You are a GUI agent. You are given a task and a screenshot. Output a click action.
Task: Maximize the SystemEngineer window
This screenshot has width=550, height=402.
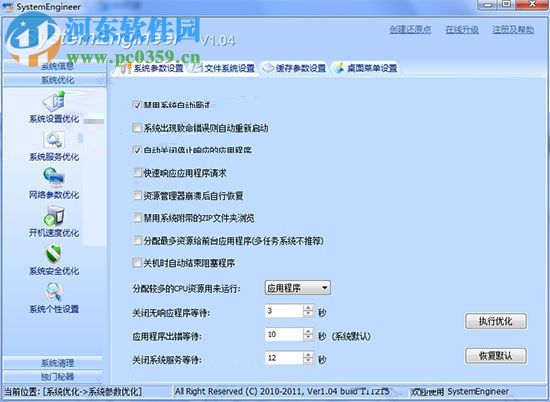coord(507,5)
